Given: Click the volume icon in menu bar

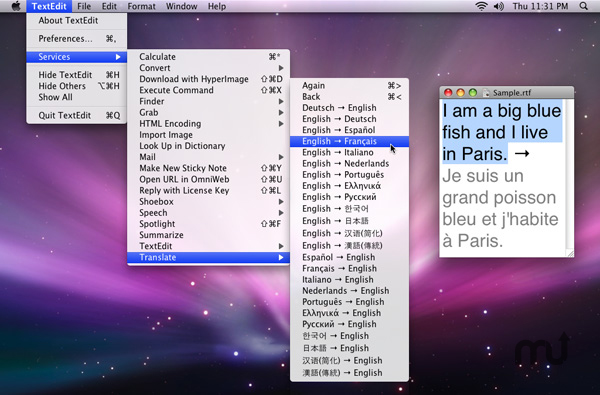Looking at the screenshot, I should click(x=499, y=6).
